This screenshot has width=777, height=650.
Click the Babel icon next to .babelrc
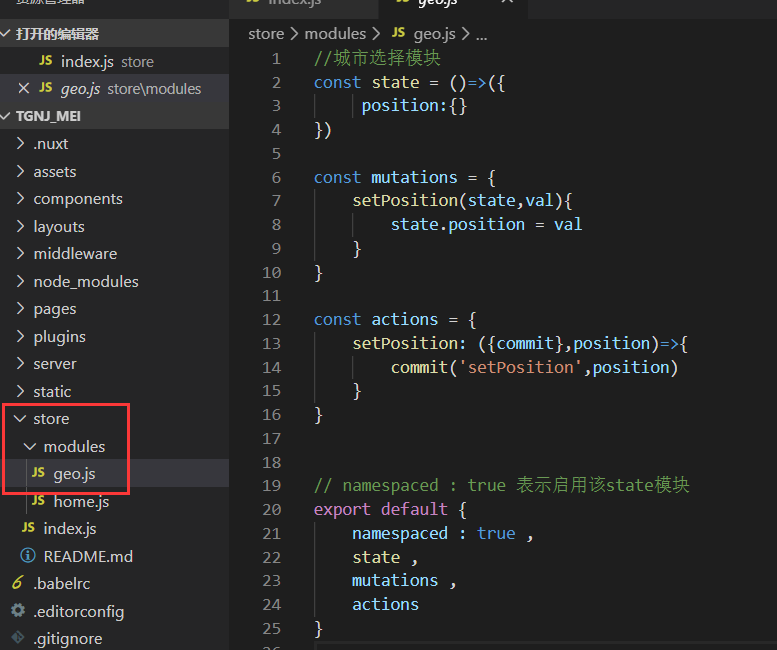click(17, 583)
